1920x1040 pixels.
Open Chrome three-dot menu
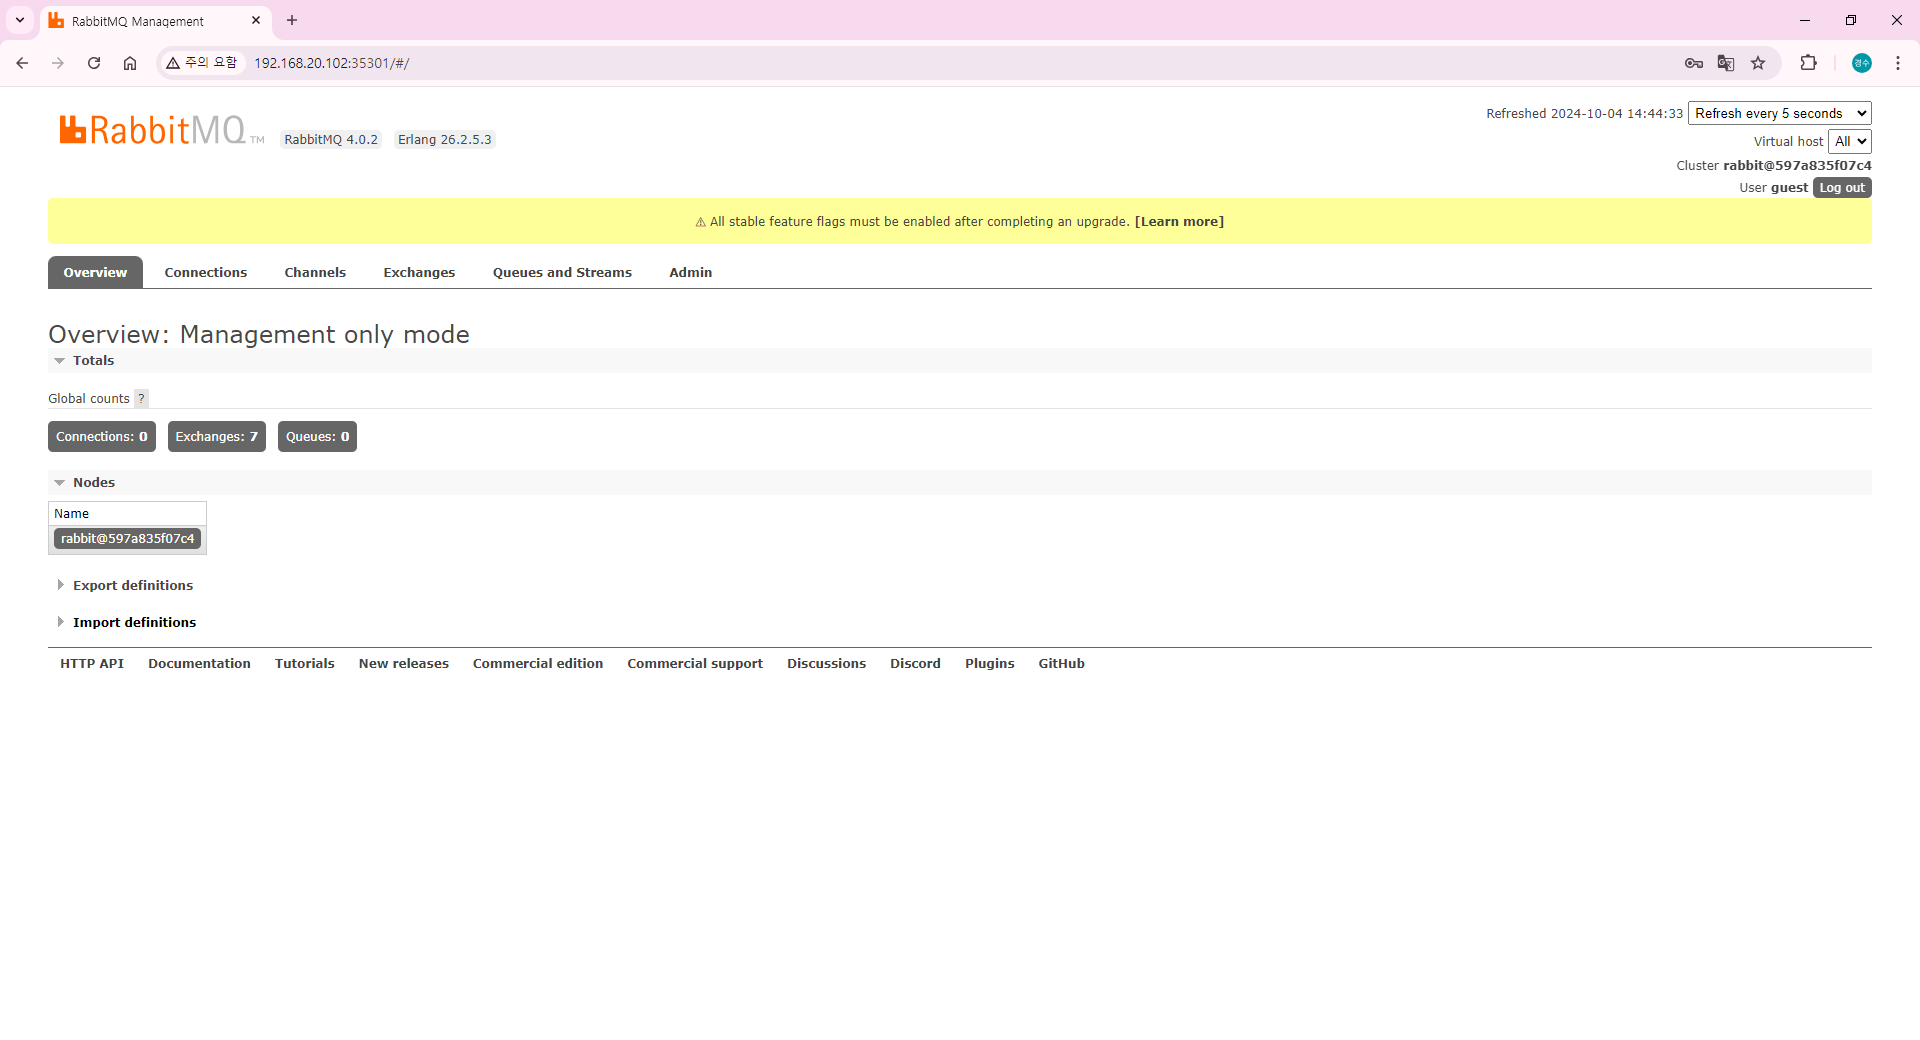(x=1898, y=63)
